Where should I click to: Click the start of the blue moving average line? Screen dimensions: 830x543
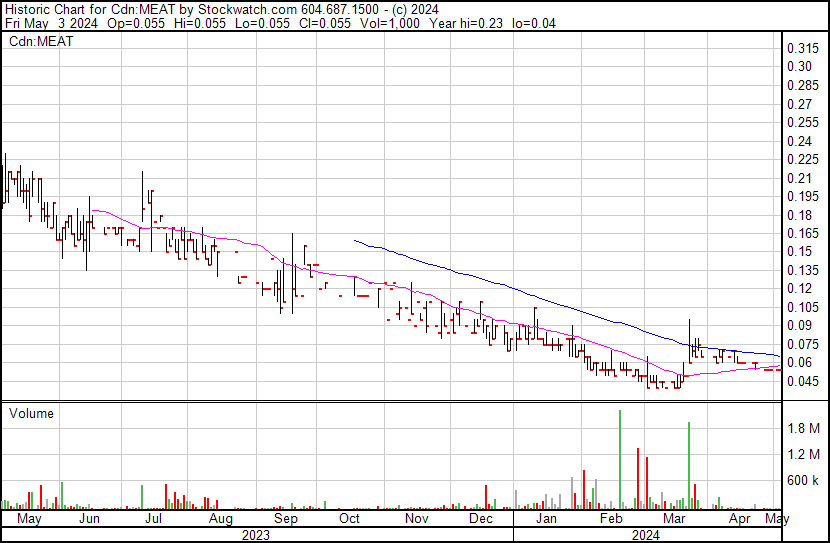355,241
